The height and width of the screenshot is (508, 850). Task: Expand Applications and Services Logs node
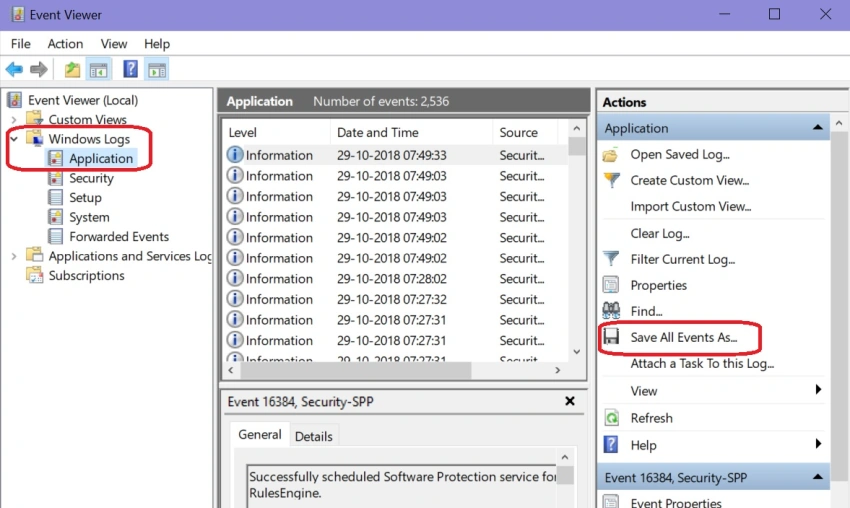tap(14, 256)
